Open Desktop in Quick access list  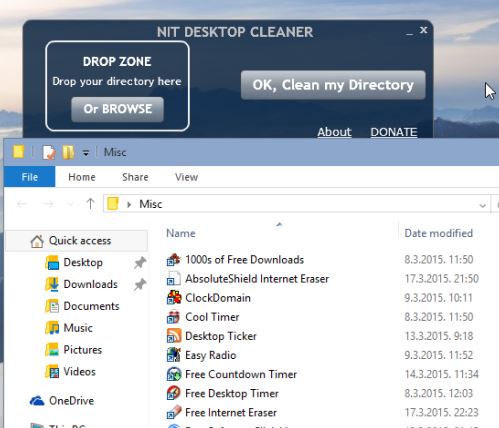83,263
